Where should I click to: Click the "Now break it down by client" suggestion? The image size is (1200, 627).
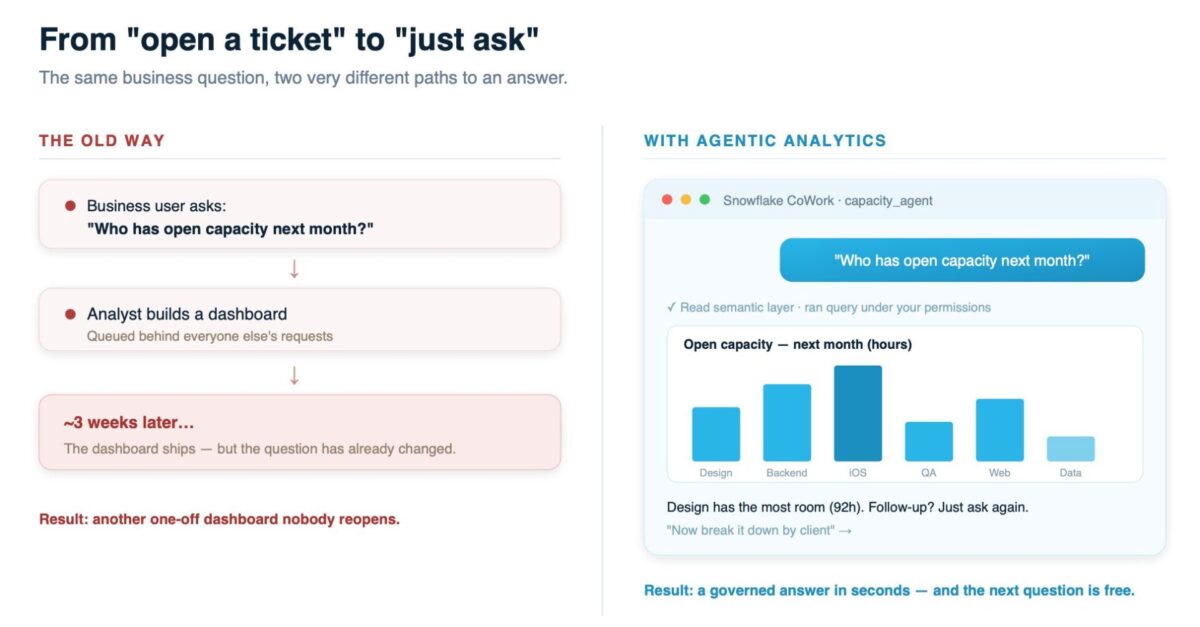(x=759, y=530)
